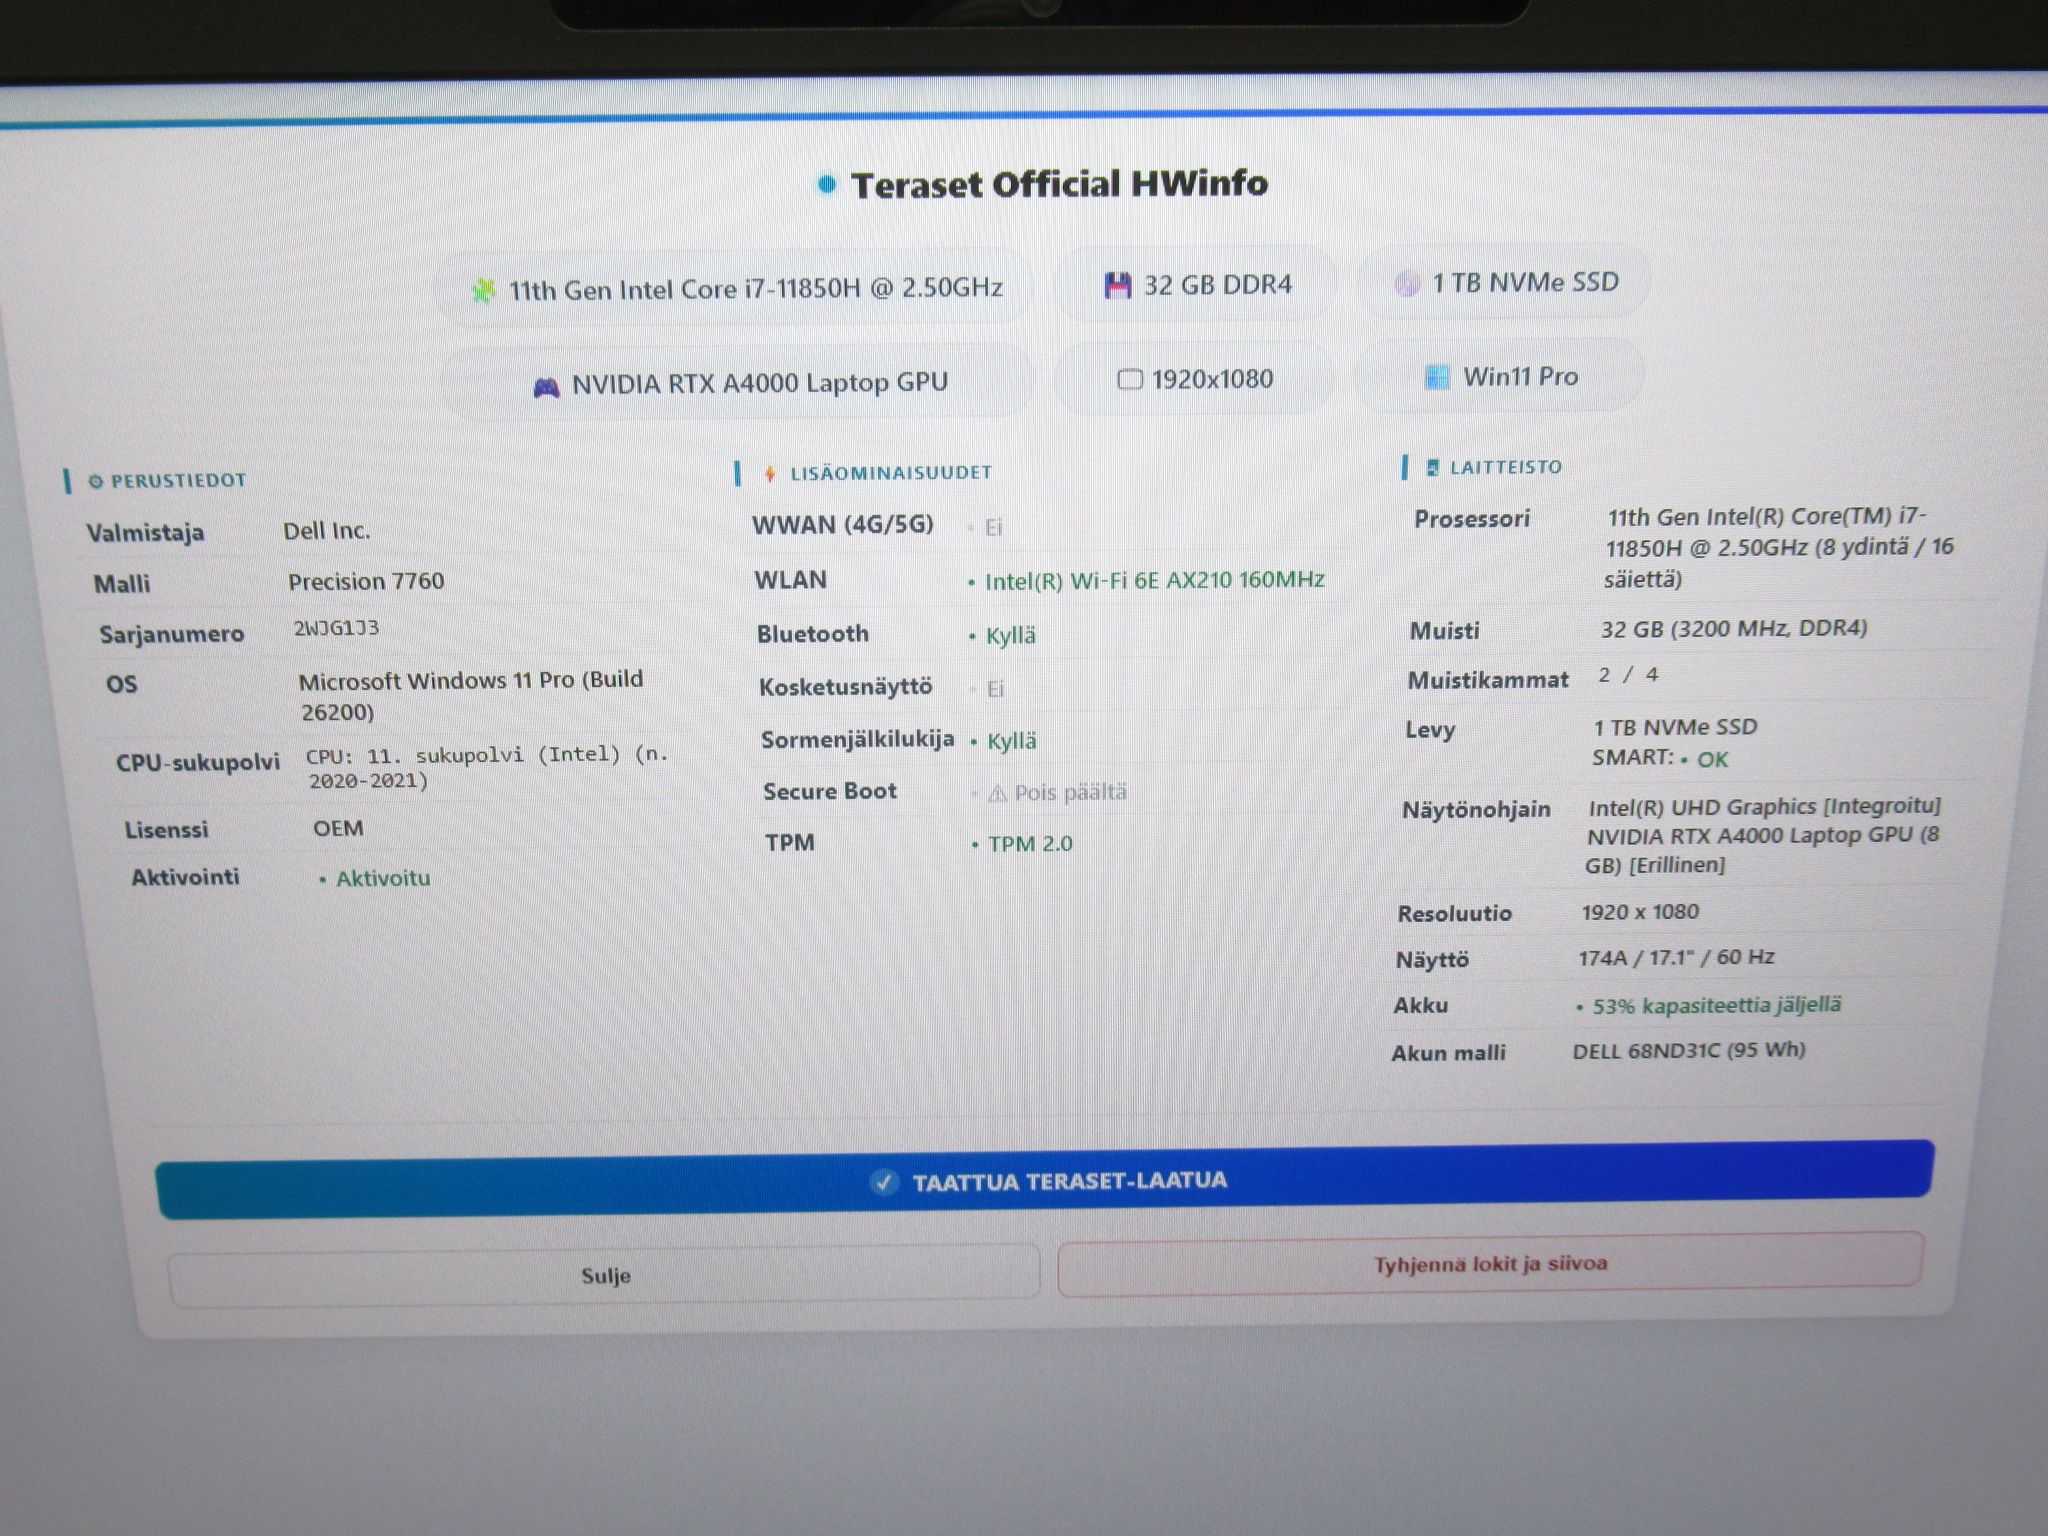Viewport: 2048px width, 1536px height.
Task: Click the LISÄOMINAISUUDET section heading
Action: click(891, 473)
